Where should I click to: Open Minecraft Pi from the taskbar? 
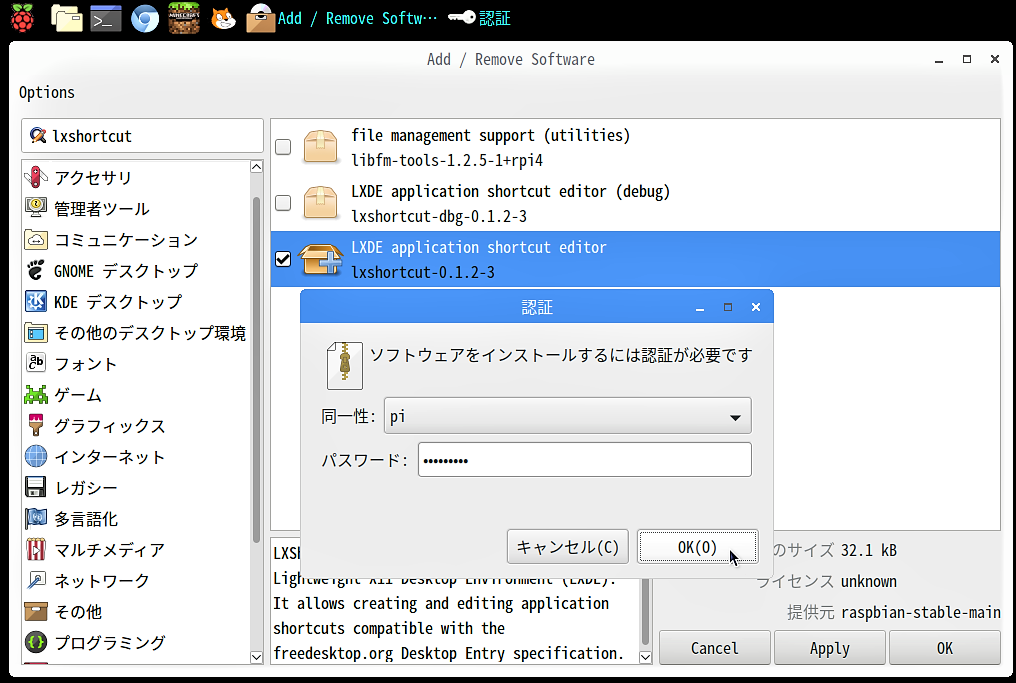(184, 18)
